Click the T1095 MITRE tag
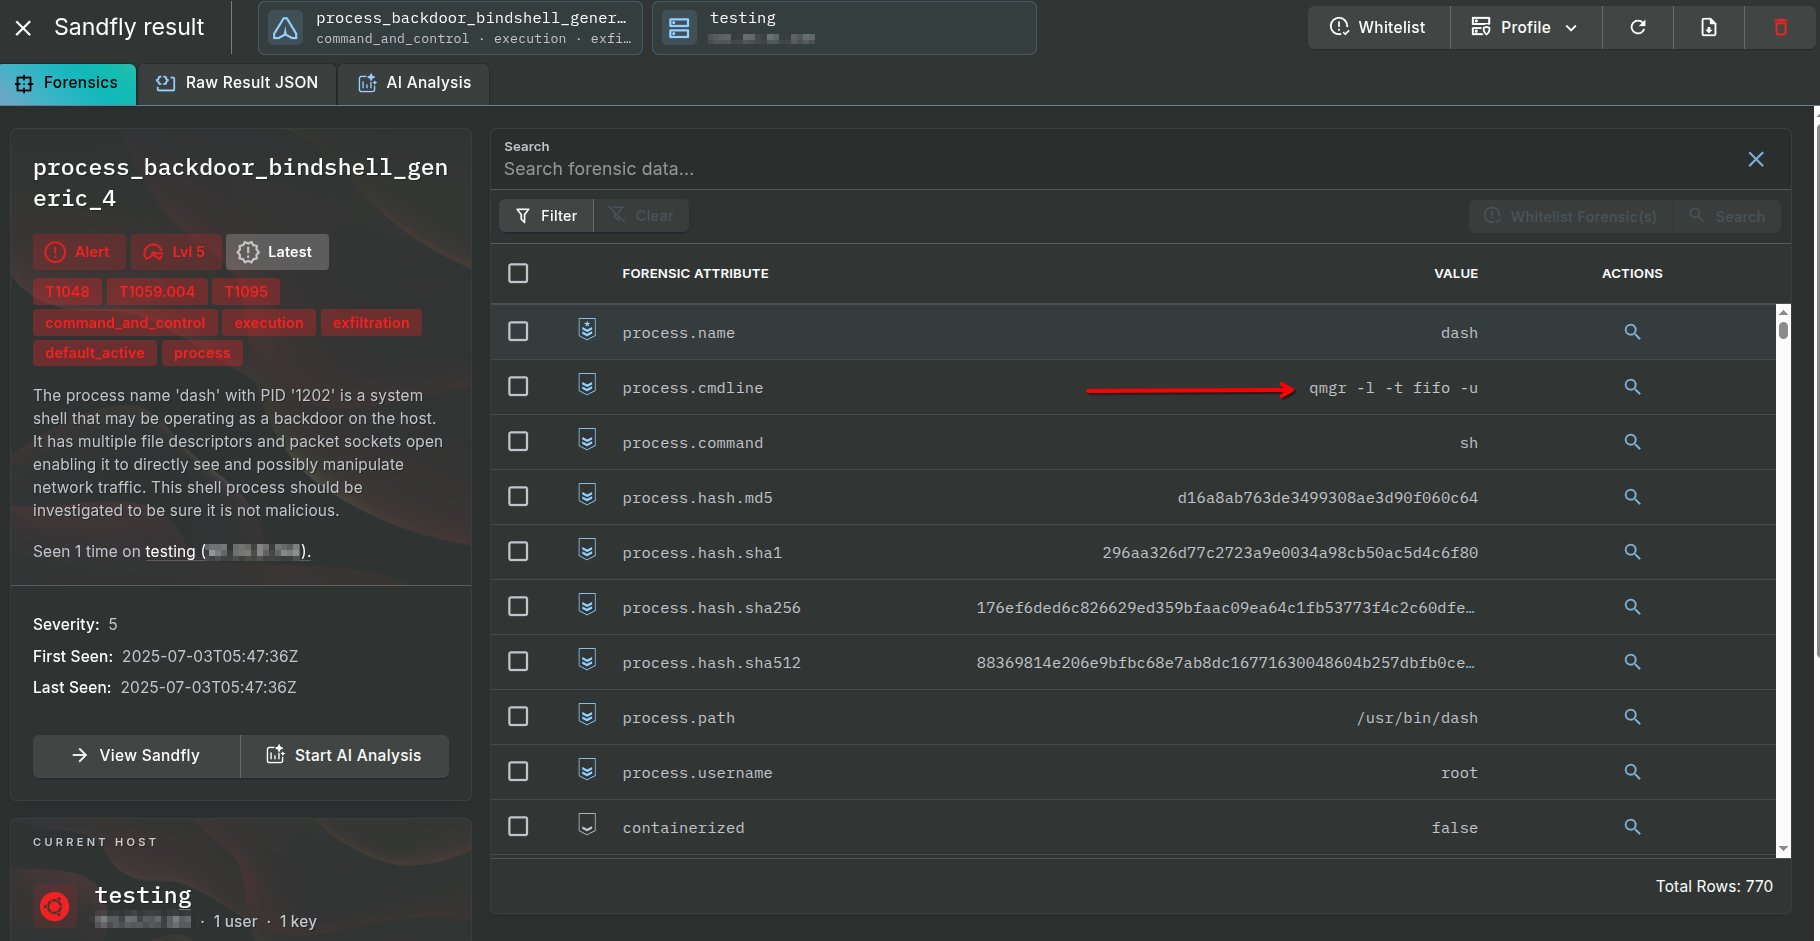 pos(246,292)
